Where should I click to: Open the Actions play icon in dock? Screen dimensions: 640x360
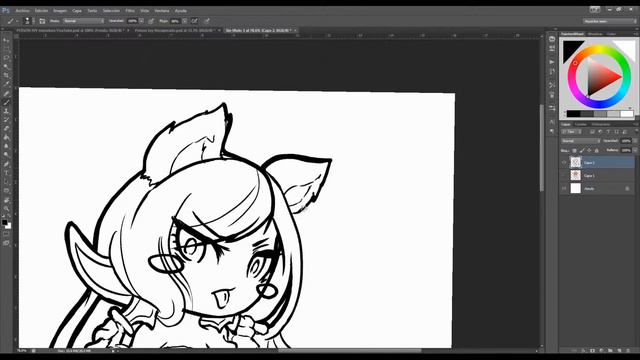(552, 62)
